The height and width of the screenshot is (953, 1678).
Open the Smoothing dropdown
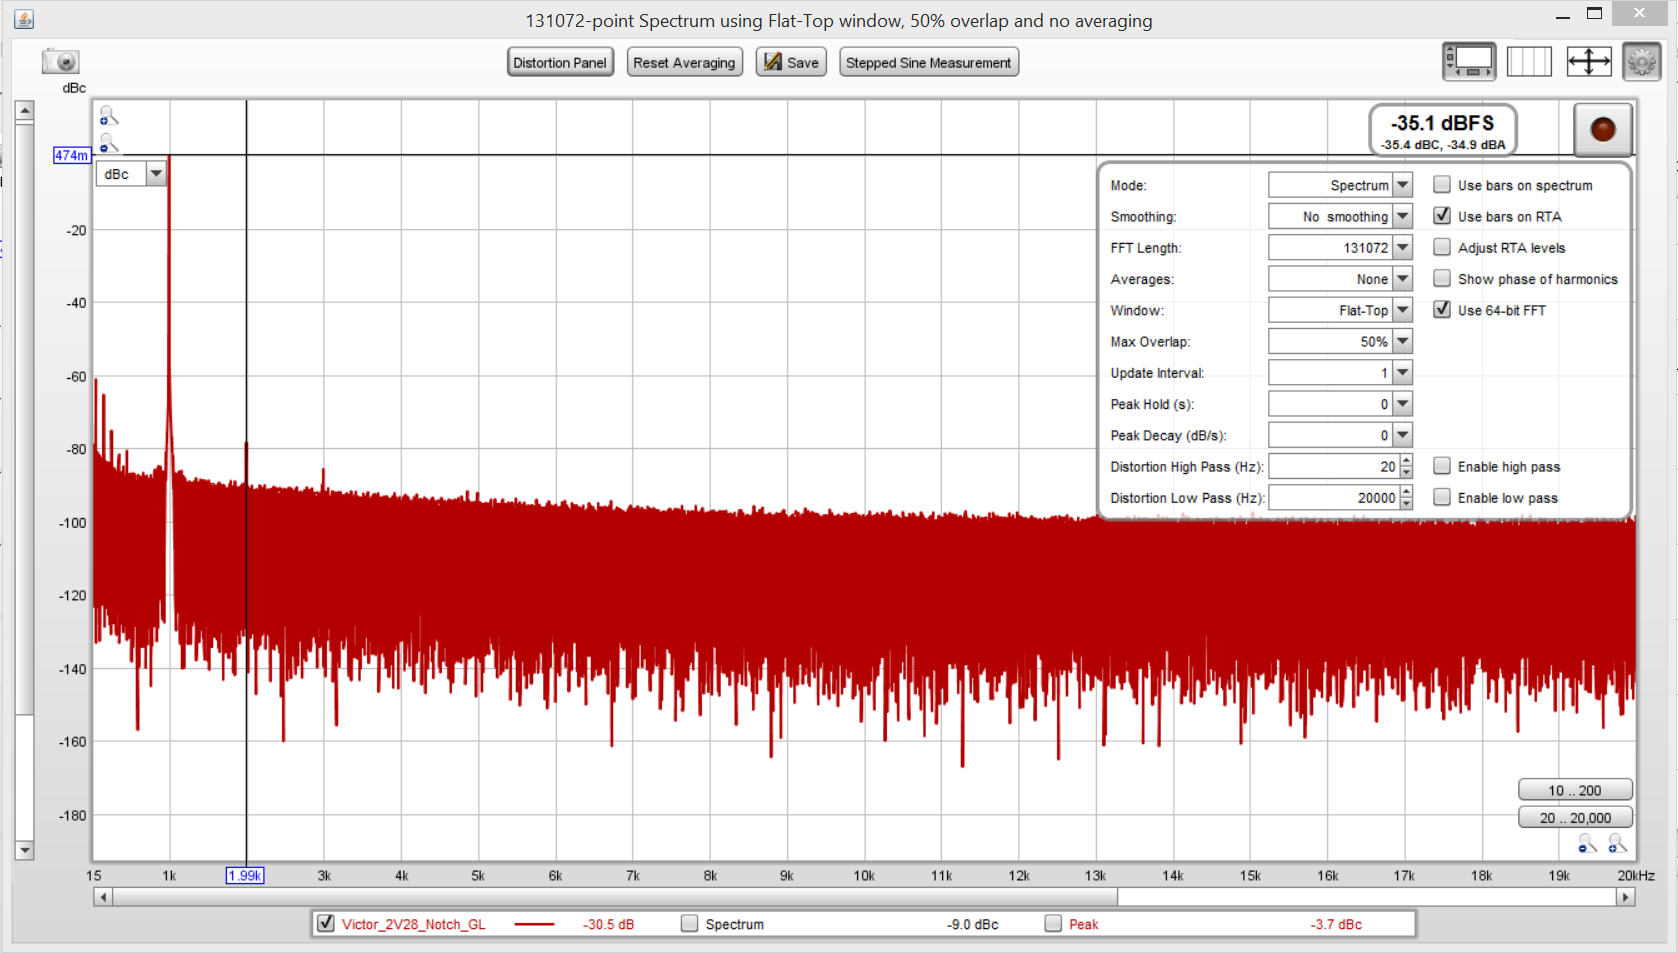tap(1402, 216)
